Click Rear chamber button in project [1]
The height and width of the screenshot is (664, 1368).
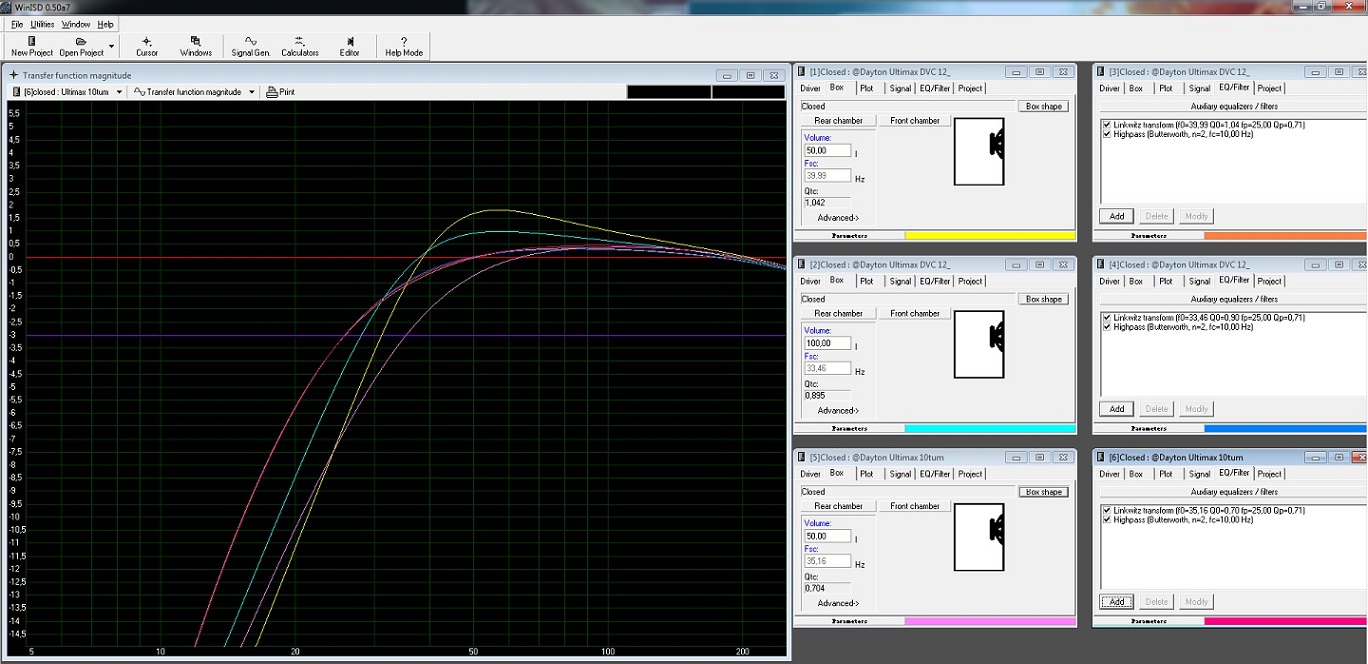[x=838, y=121]
